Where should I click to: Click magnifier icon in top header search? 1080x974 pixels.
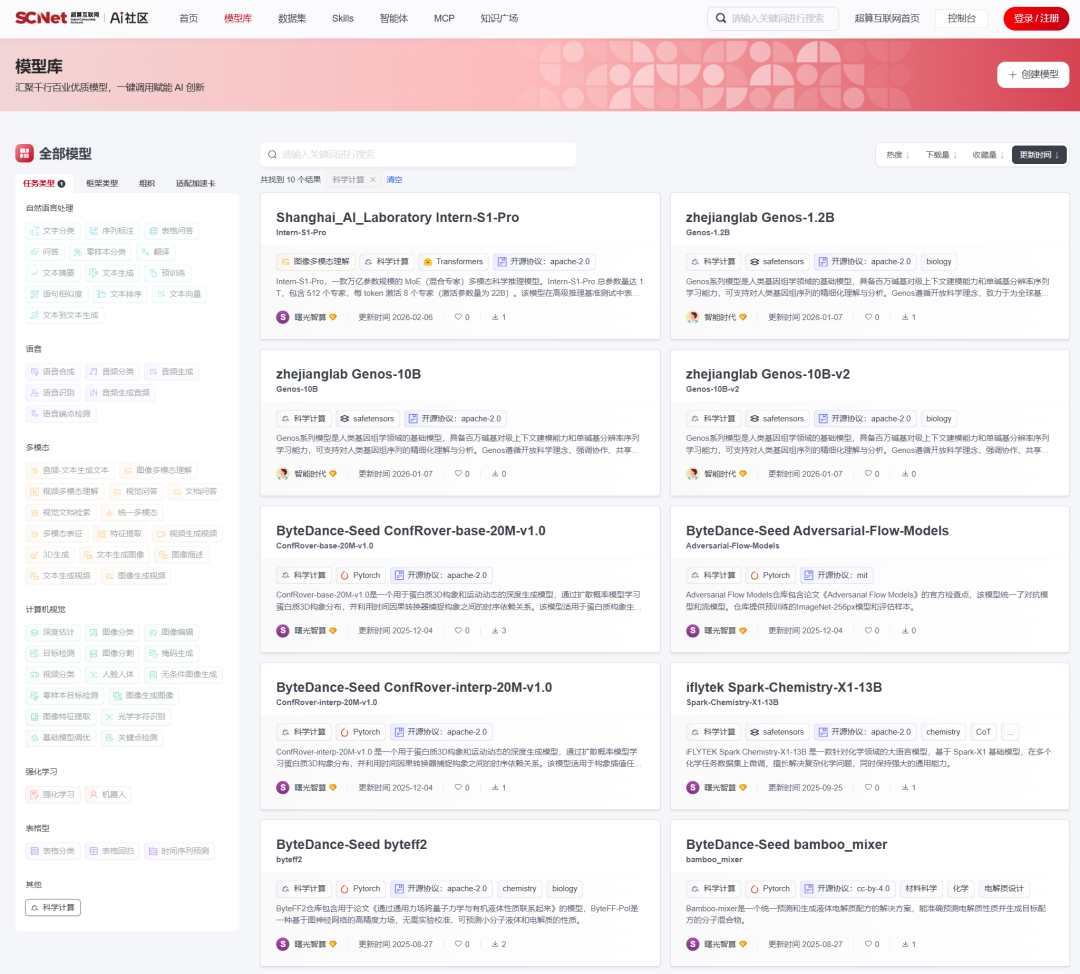(x=720, y=19)
